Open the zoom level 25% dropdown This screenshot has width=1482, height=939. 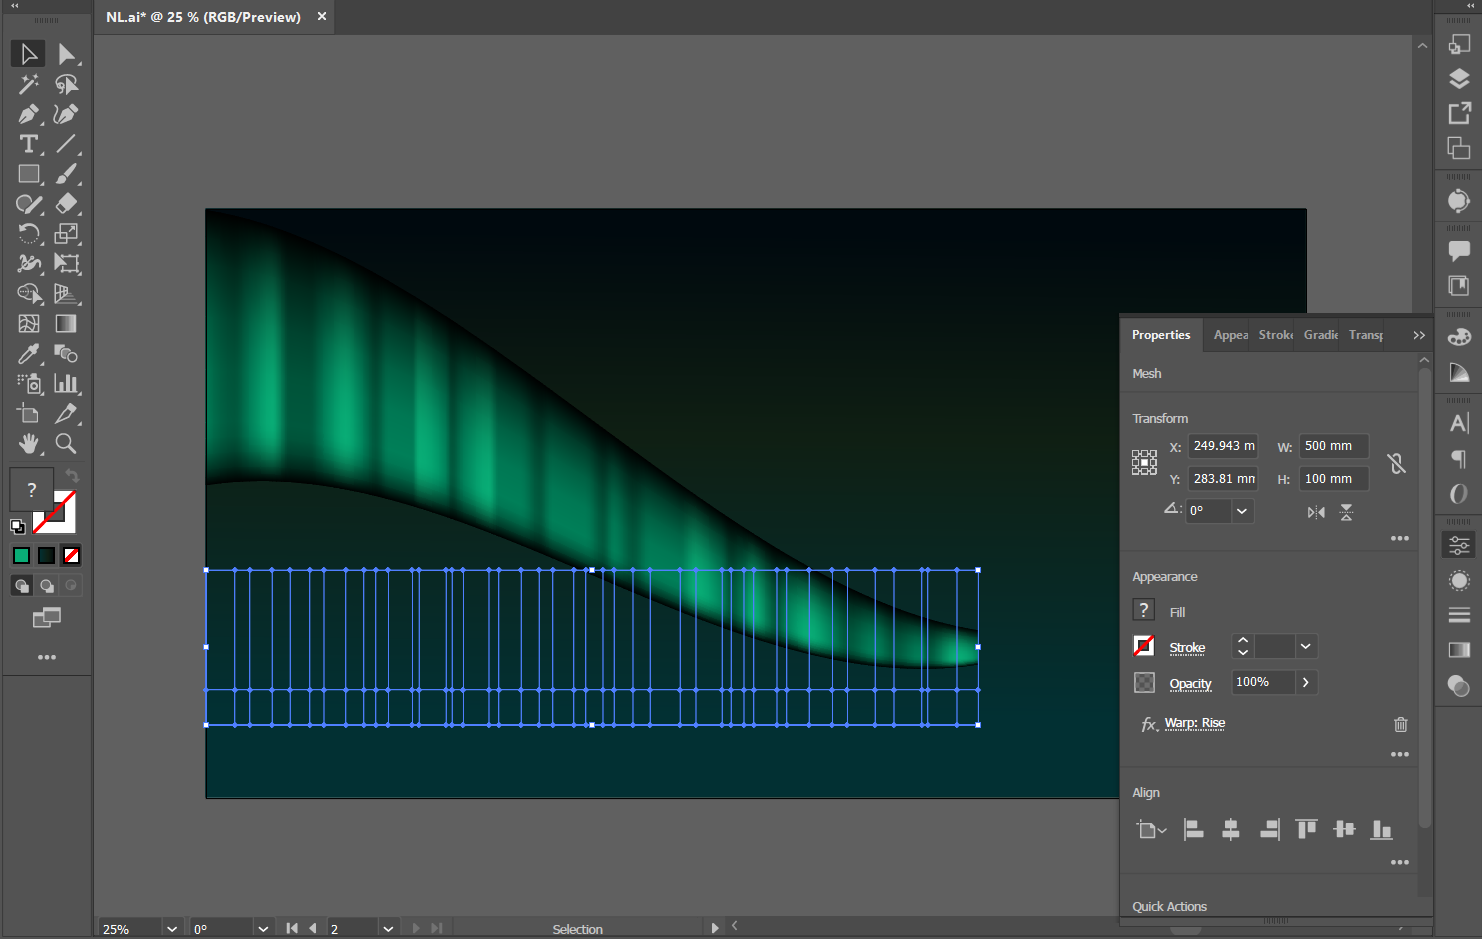coord(172,929)
